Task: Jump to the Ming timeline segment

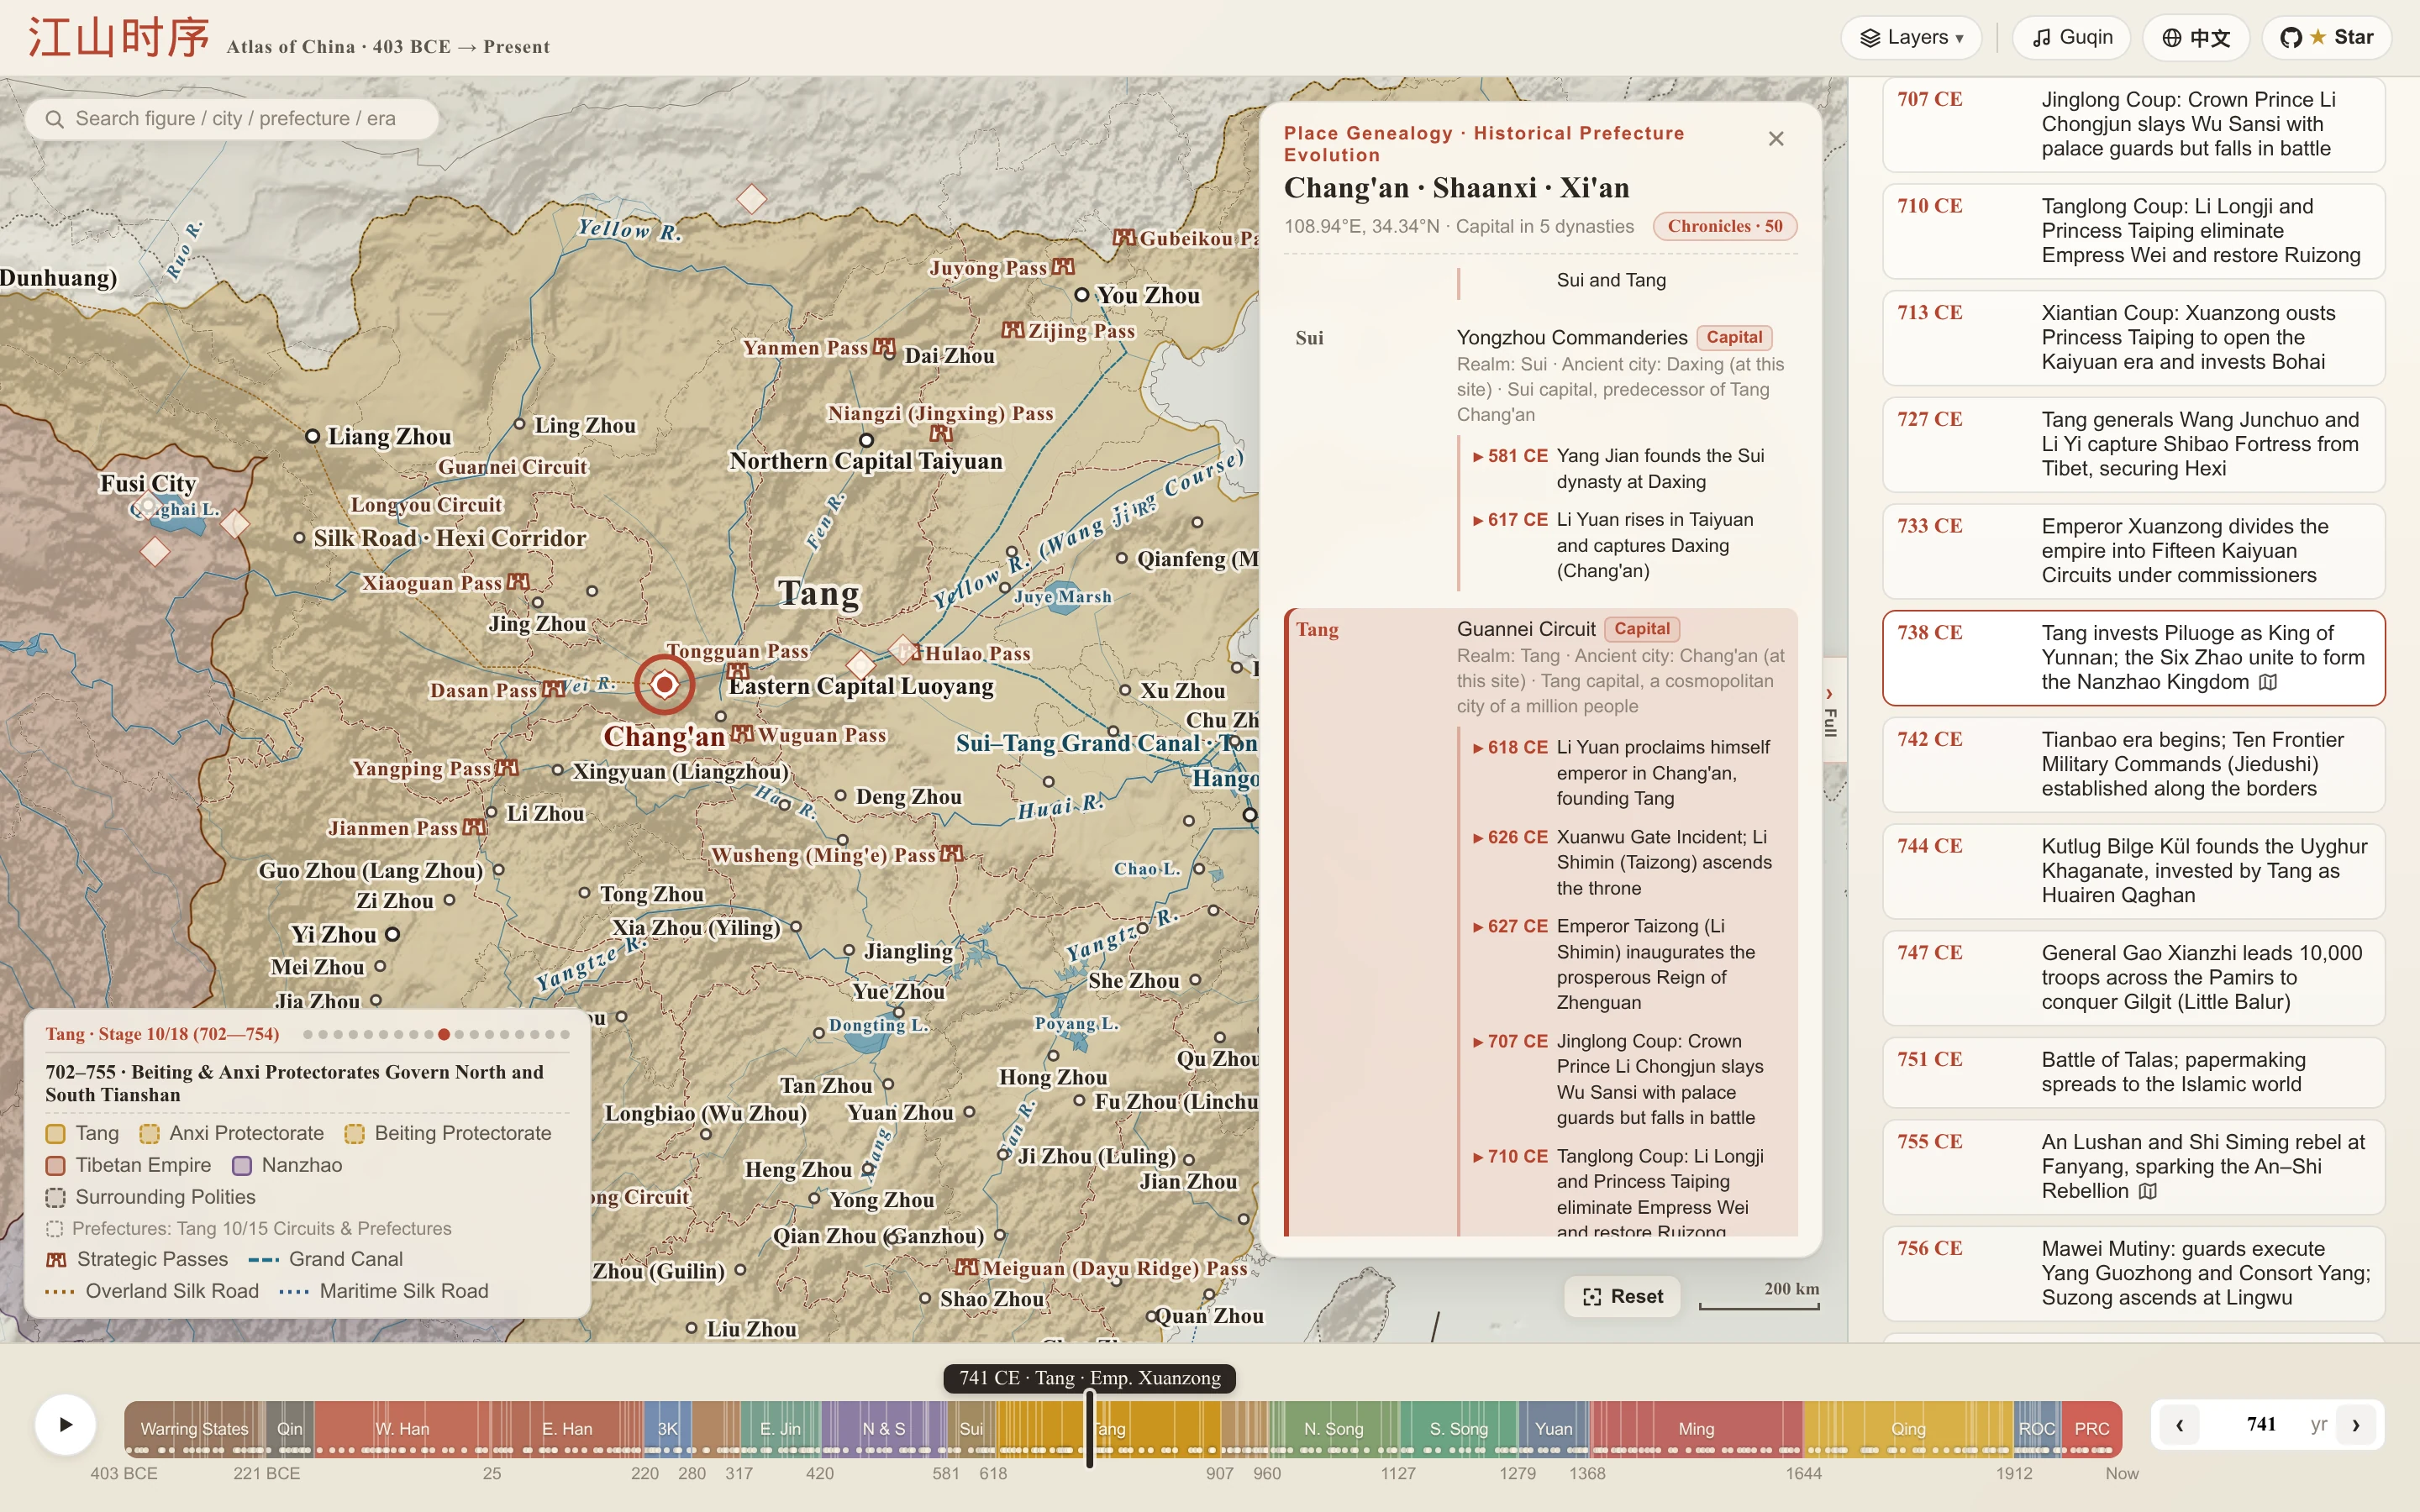Action: point(1696,1429)
